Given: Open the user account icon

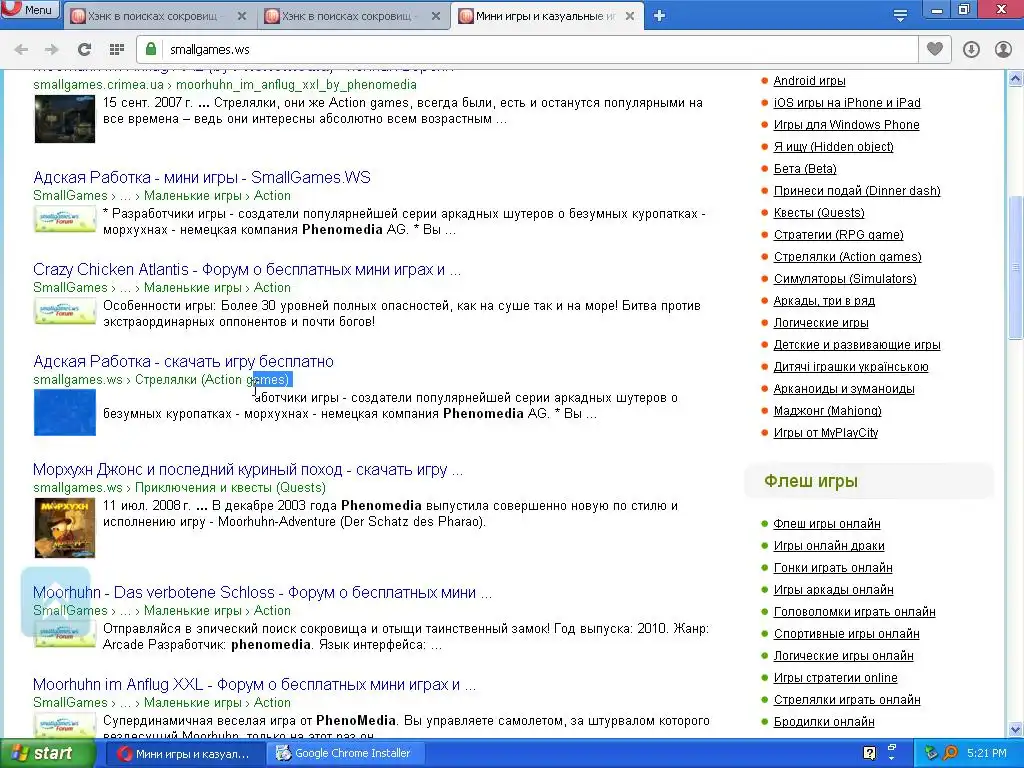Looking at the screenshot, I should (x=1003, y=50).
